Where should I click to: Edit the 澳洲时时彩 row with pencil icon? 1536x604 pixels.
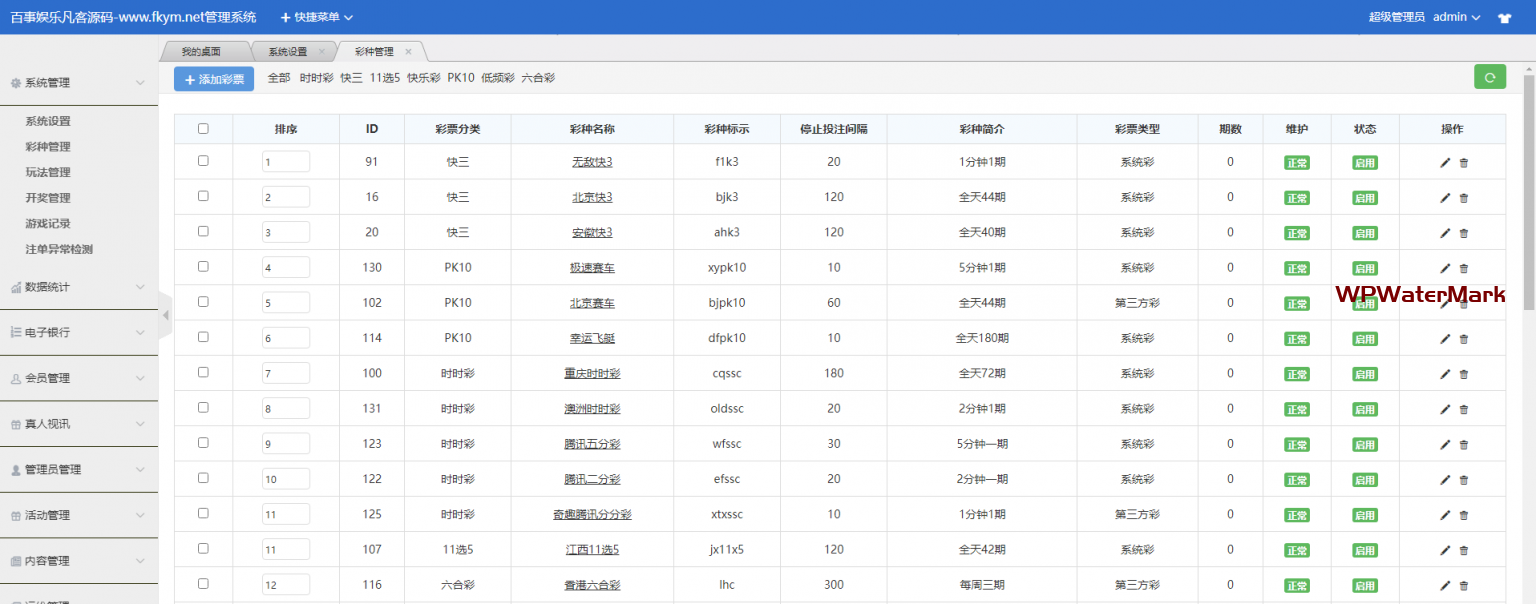click(x=1445, y=409)
